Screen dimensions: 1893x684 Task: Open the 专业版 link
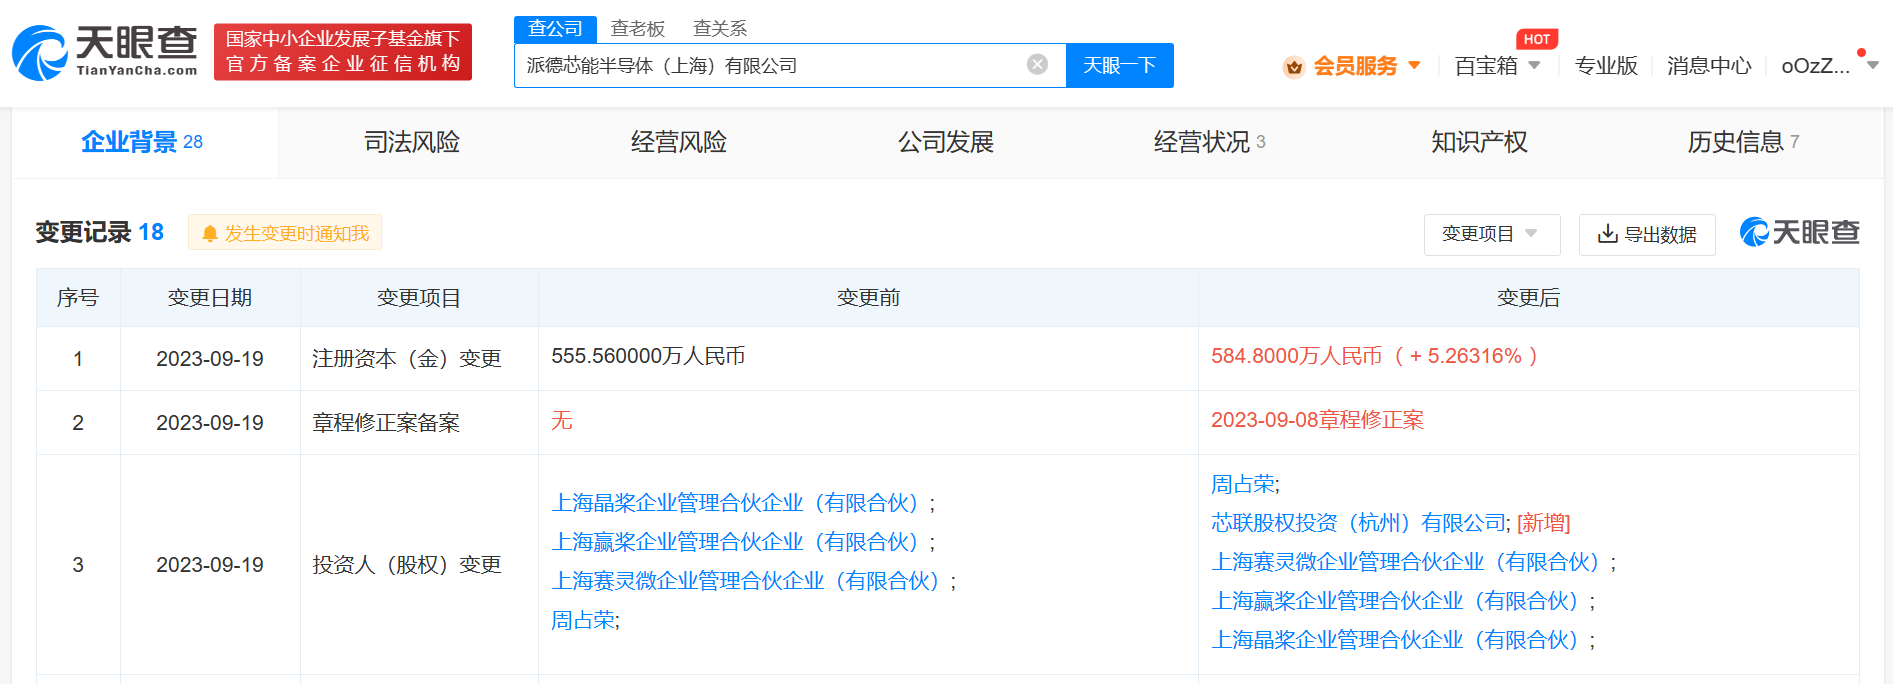tap(1606, 66)
